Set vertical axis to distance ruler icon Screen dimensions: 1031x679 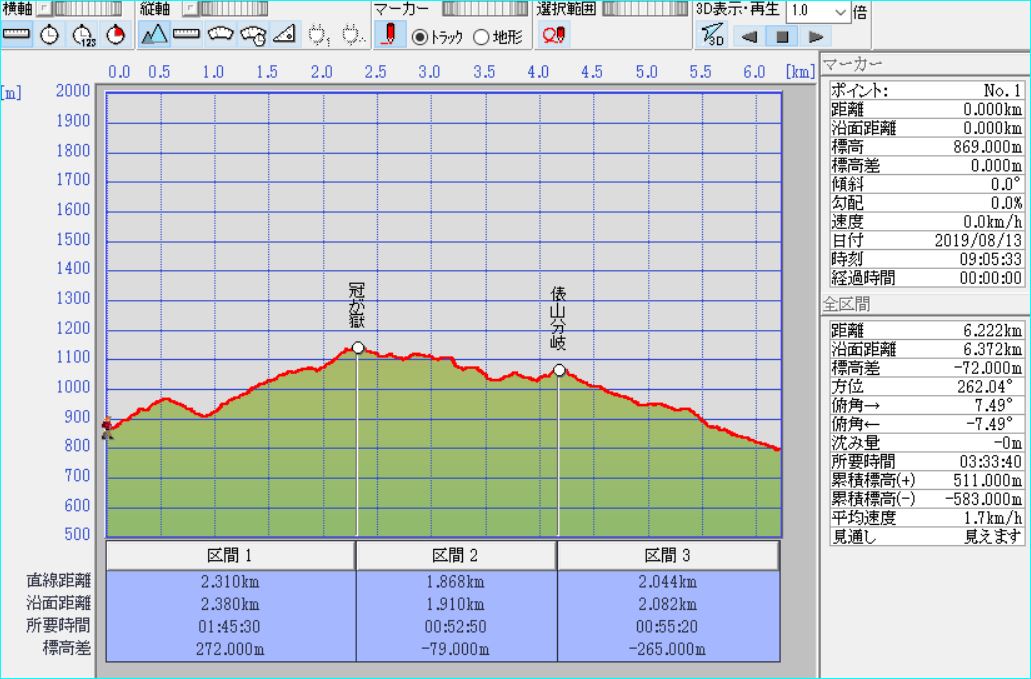[187, 35]
